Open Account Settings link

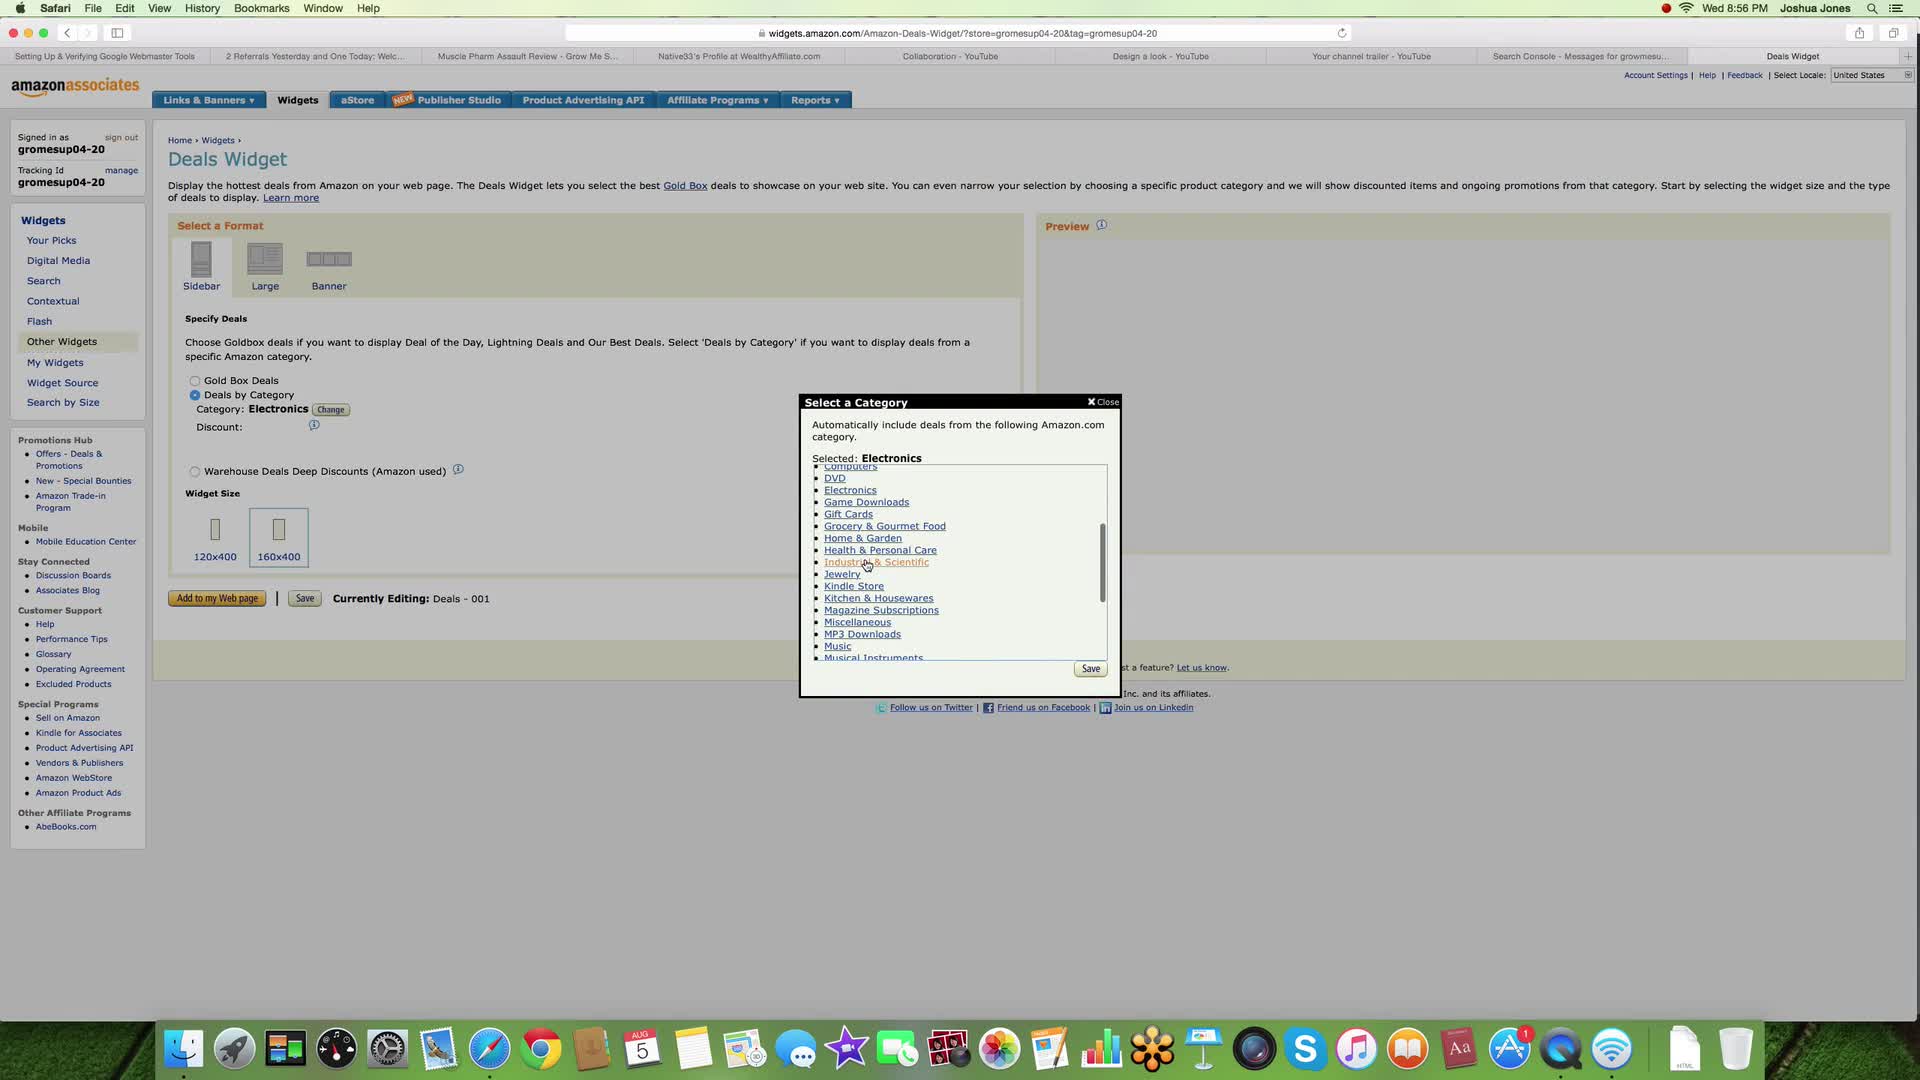click(1655, 75)
